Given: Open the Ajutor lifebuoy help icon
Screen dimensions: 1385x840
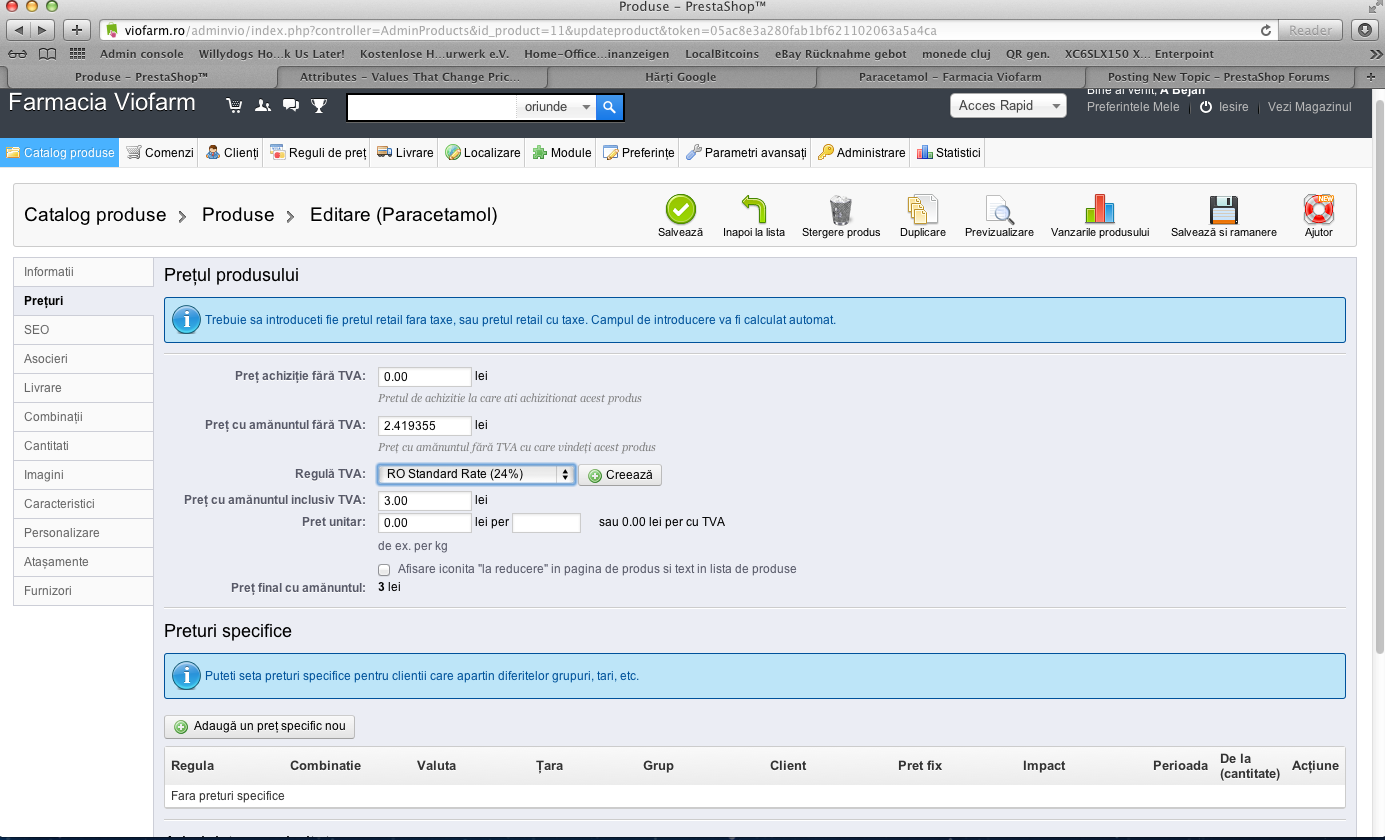Looking at the screenshot, I should tap(1319, 210).
